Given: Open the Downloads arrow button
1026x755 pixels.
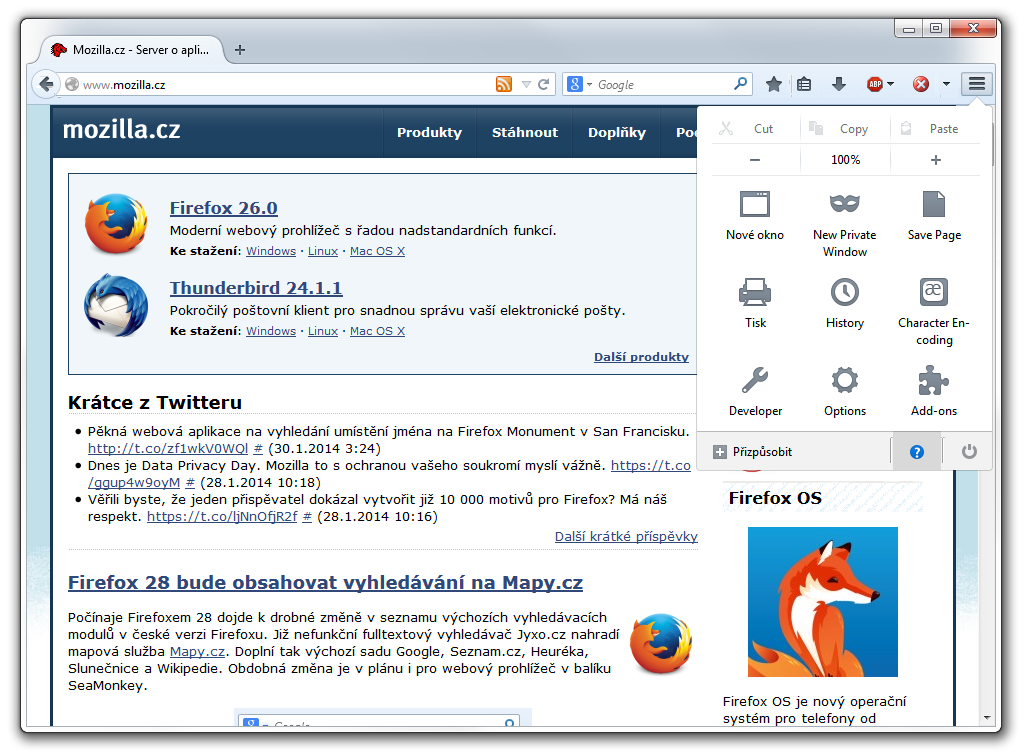Looking at the screenshot, I should (839, 85).
